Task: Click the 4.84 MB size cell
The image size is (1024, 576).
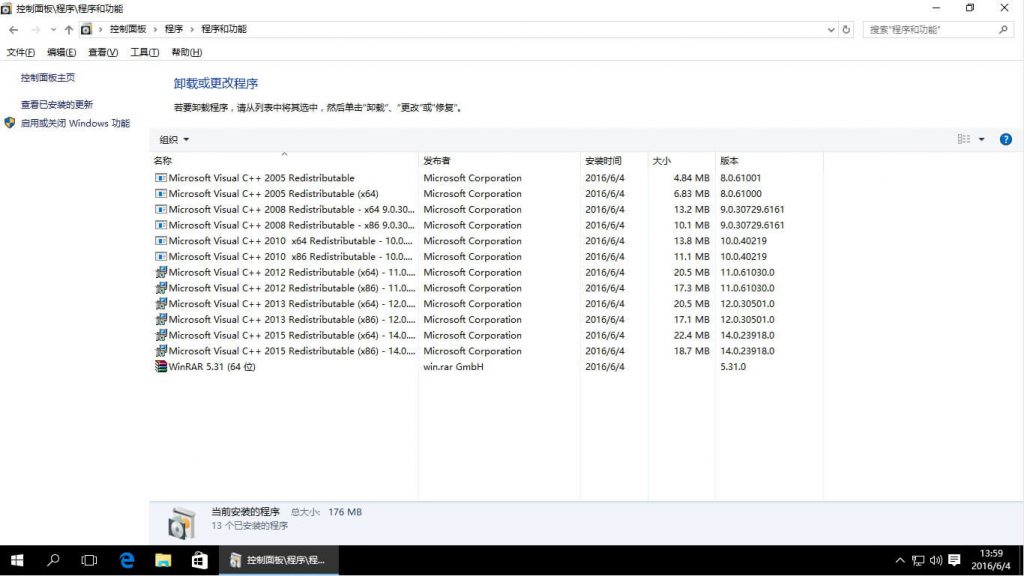Action: tap(691, 178)
